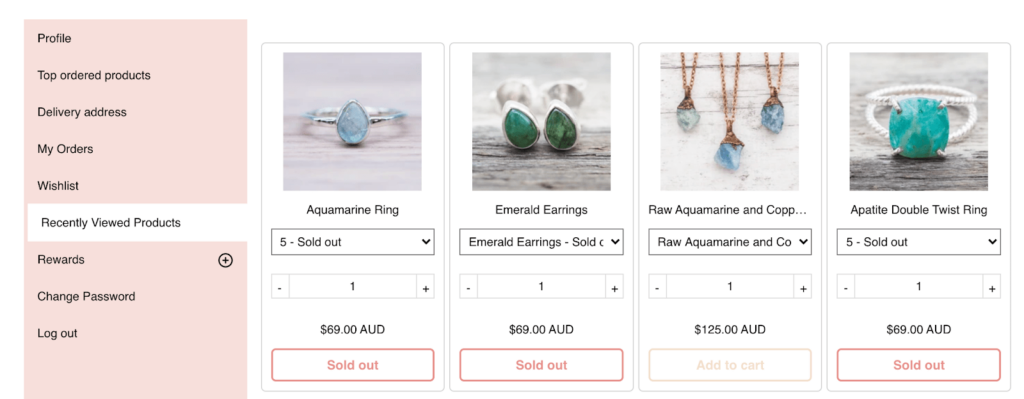Open the Apatite Double Twist Ring image
Image resolution: width=1024 pixels, height=399 pixels.
(x=919, y=121)
